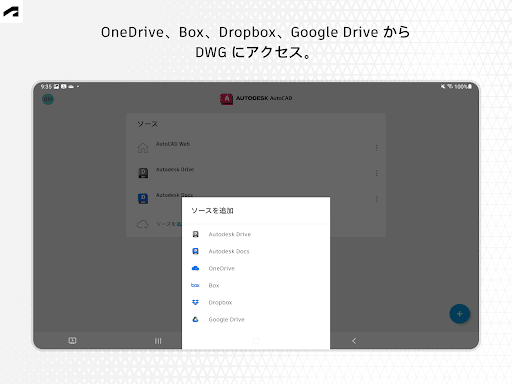512x384 pixels.
Task: Open the user avatar profile icon
Action: click(48, 99)
